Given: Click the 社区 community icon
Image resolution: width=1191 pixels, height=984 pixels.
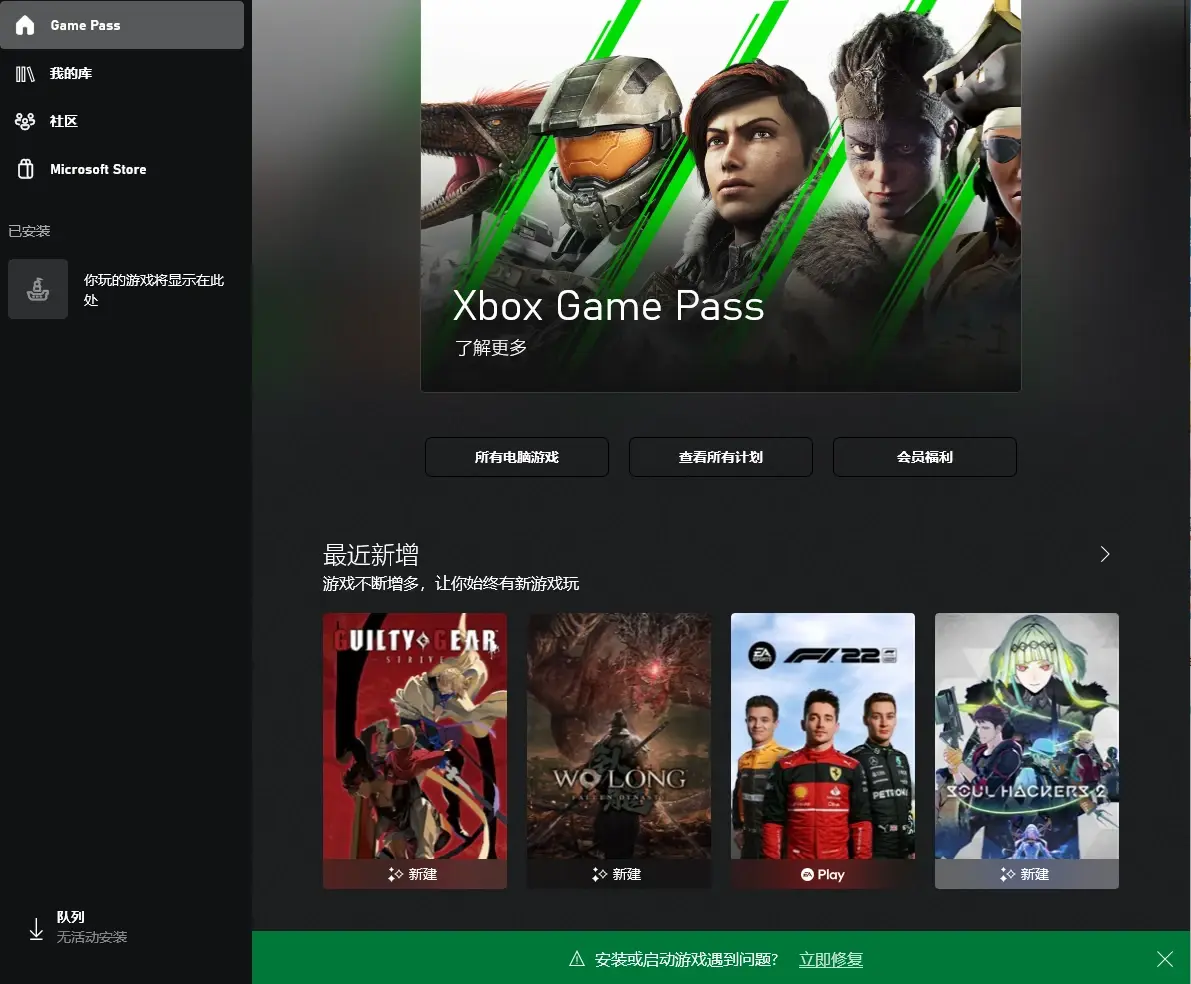Looking at the screenshot, I should tap(25, 122).
